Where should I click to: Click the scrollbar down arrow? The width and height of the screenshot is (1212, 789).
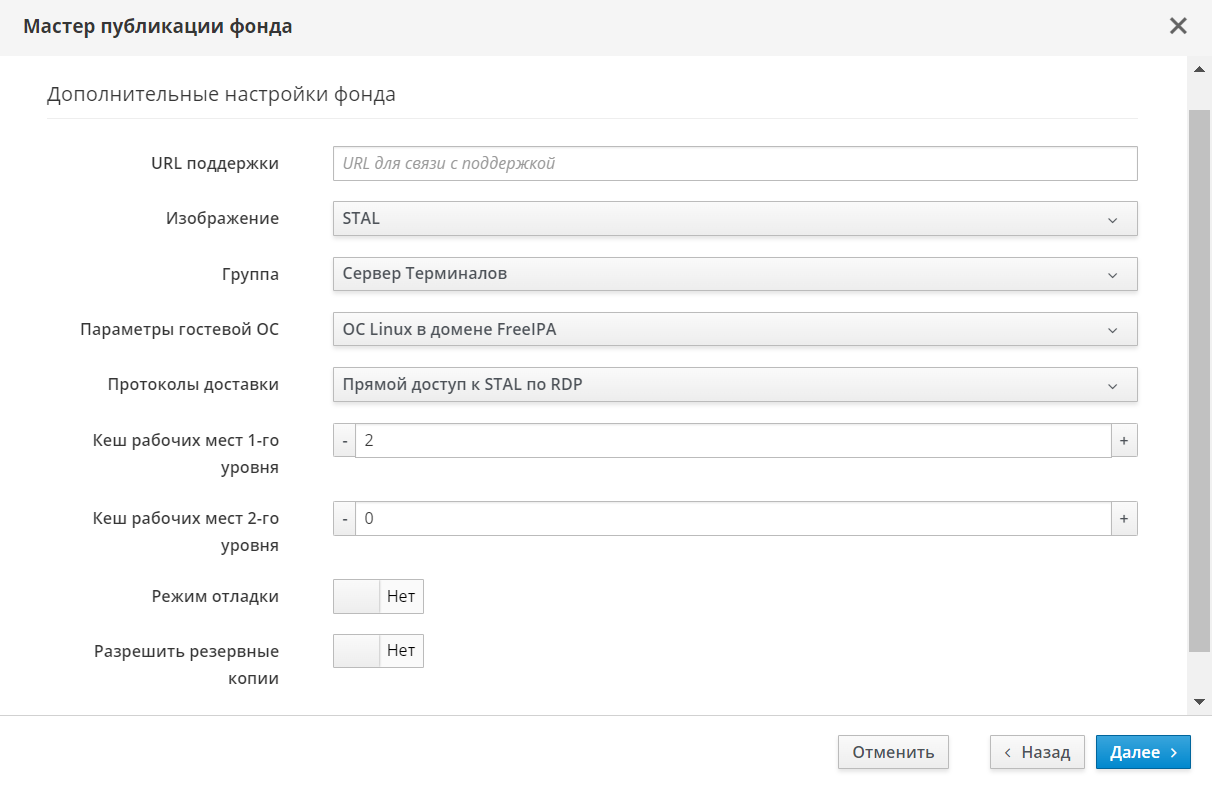(x=1199, y=702)
